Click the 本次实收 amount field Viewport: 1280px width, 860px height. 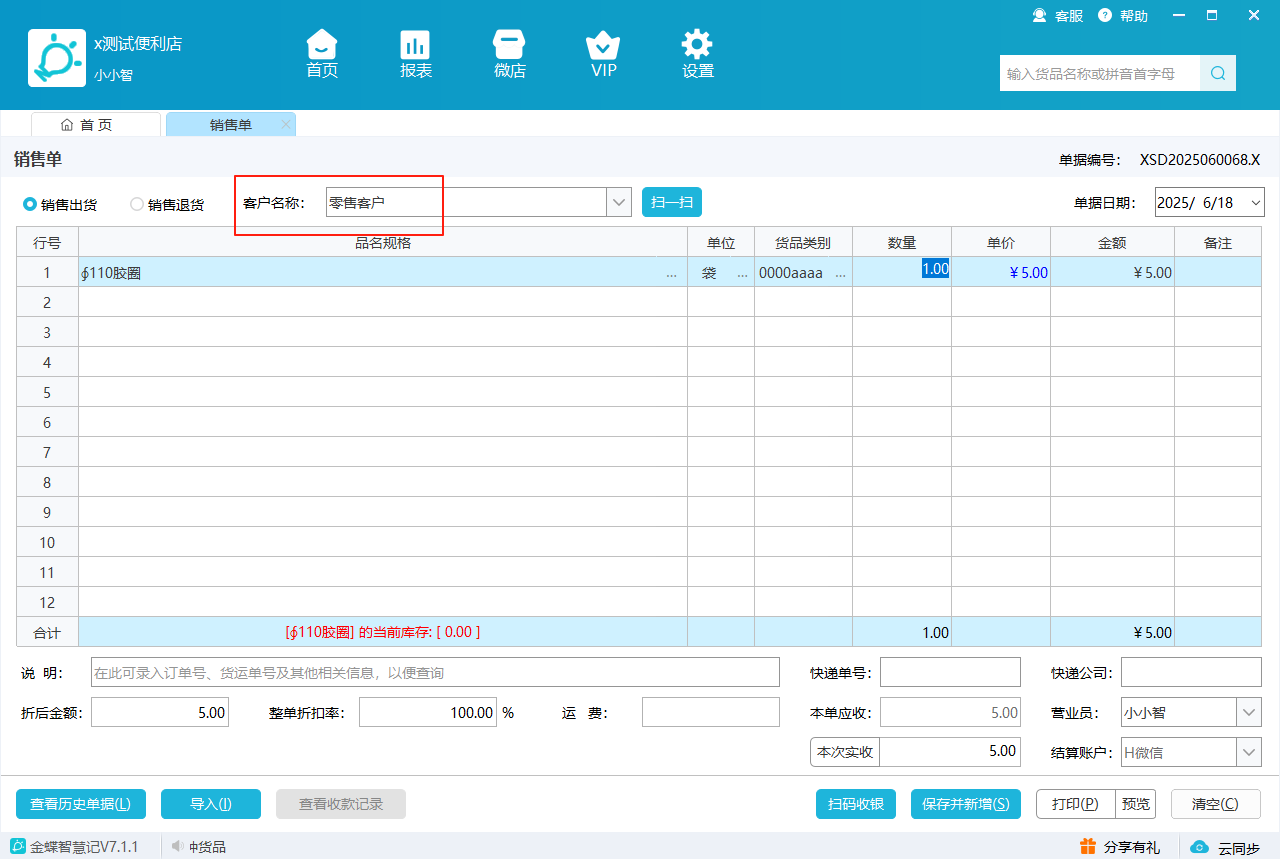[950, 752]
